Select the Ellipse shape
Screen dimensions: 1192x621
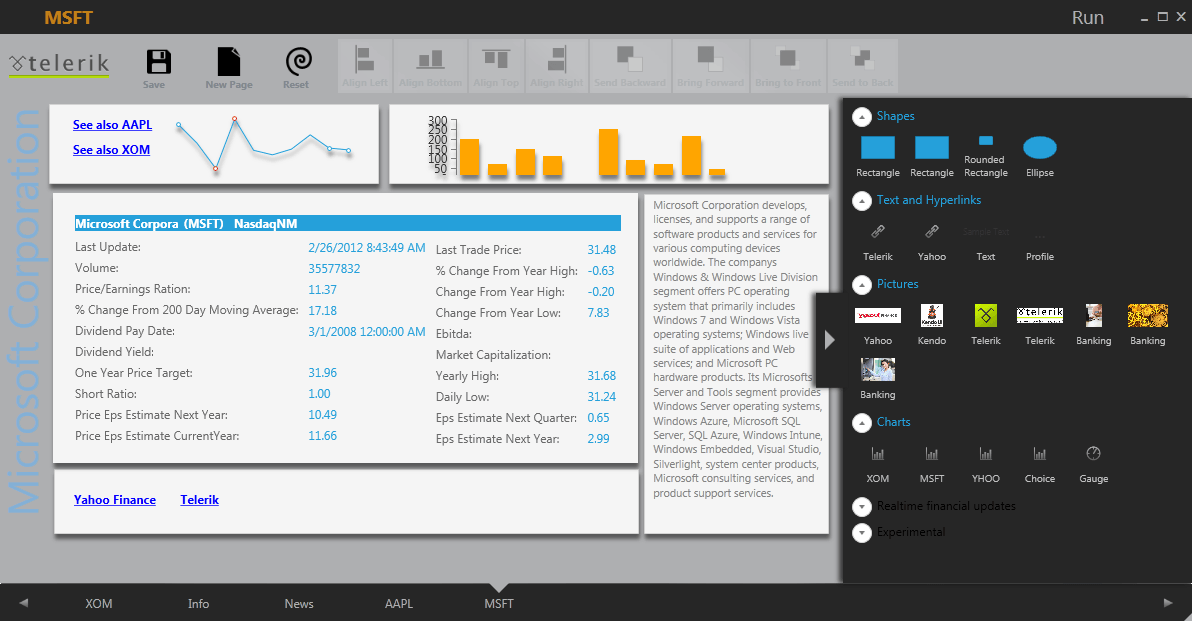point(1040,147)
